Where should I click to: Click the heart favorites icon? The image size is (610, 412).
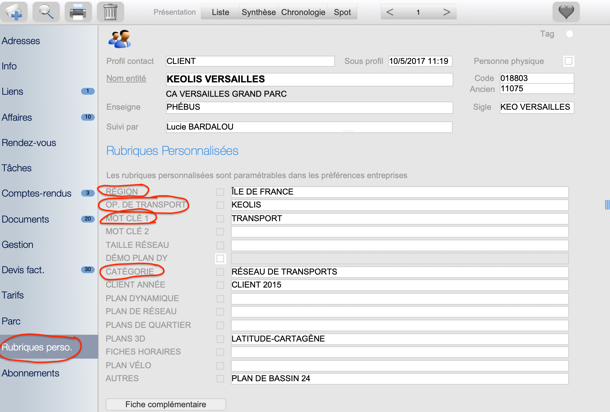point(566,13)
